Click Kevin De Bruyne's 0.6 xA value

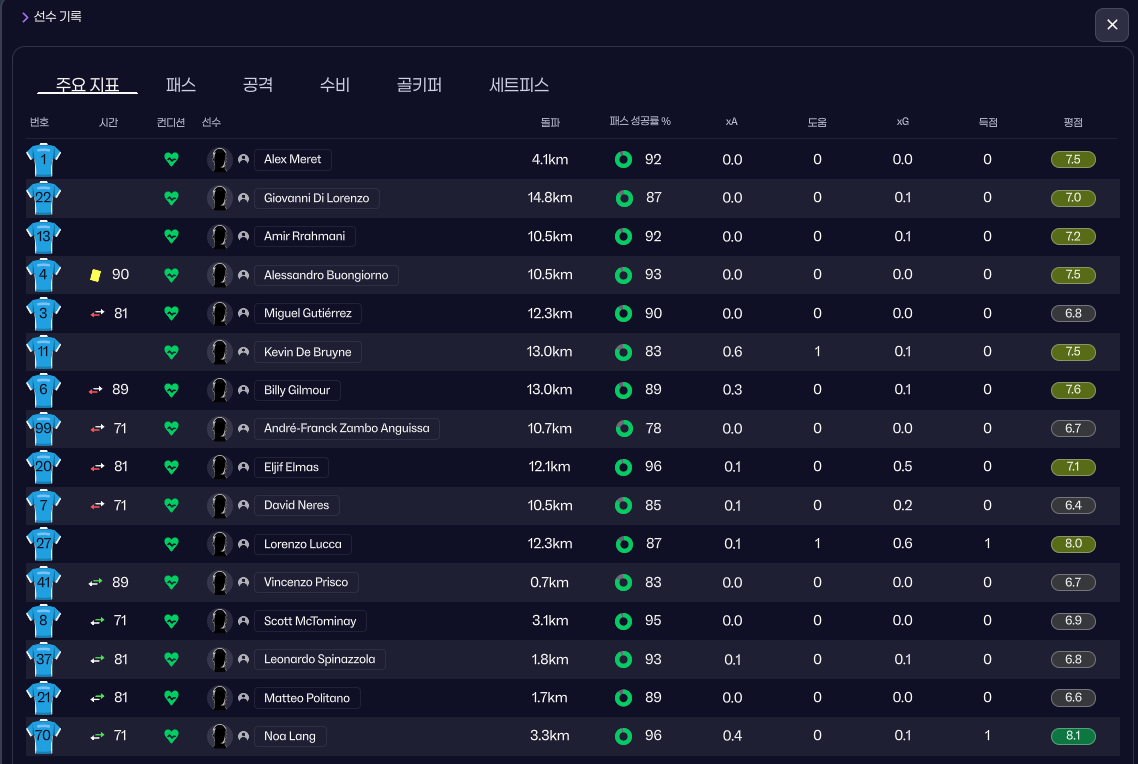[732, 352]
